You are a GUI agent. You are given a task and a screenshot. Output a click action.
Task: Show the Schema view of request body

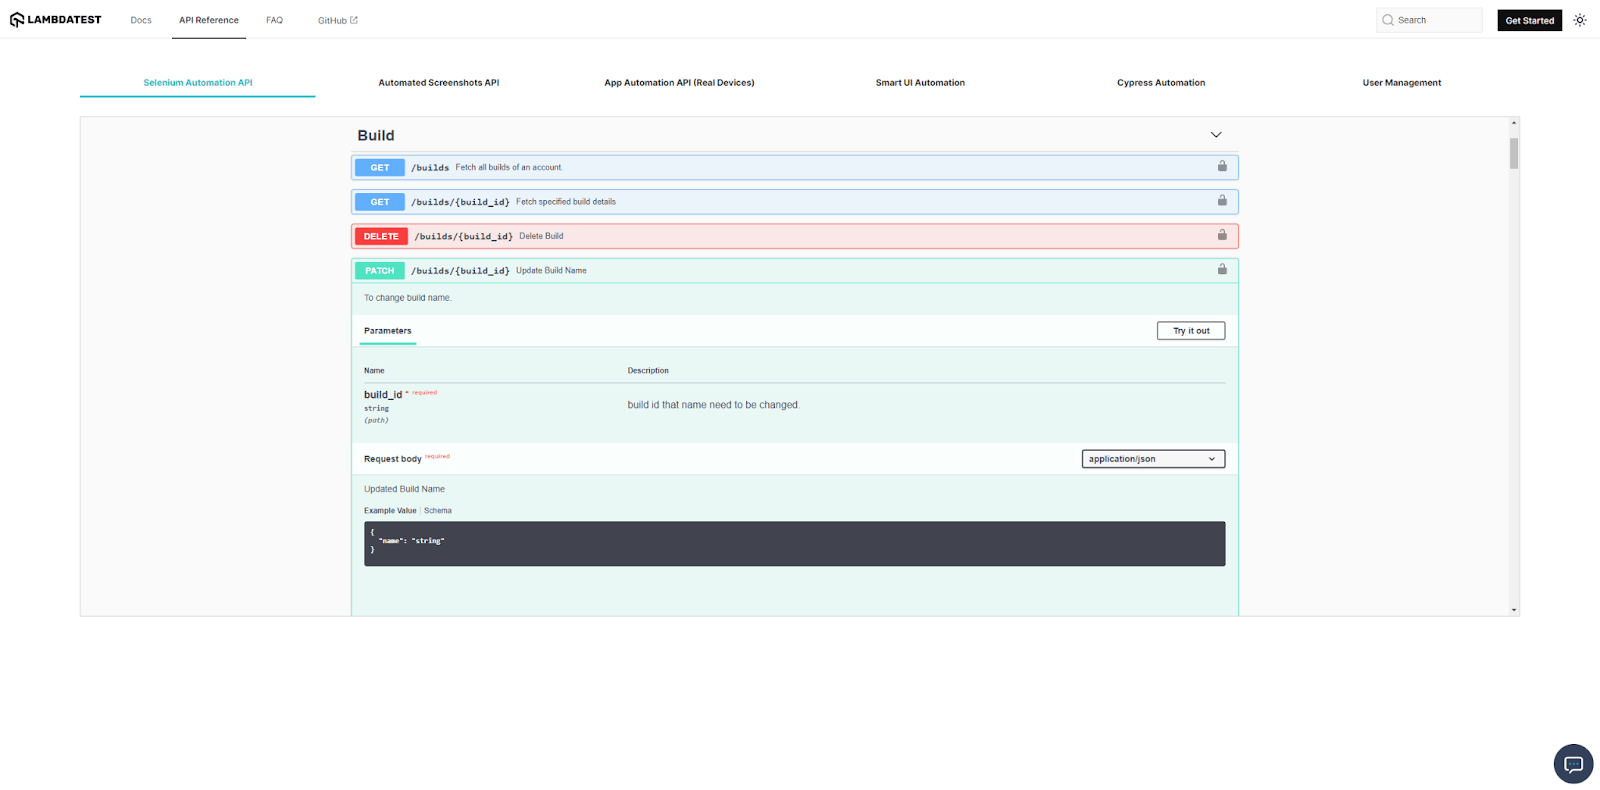pyautogui.click(x=438, y=511)
